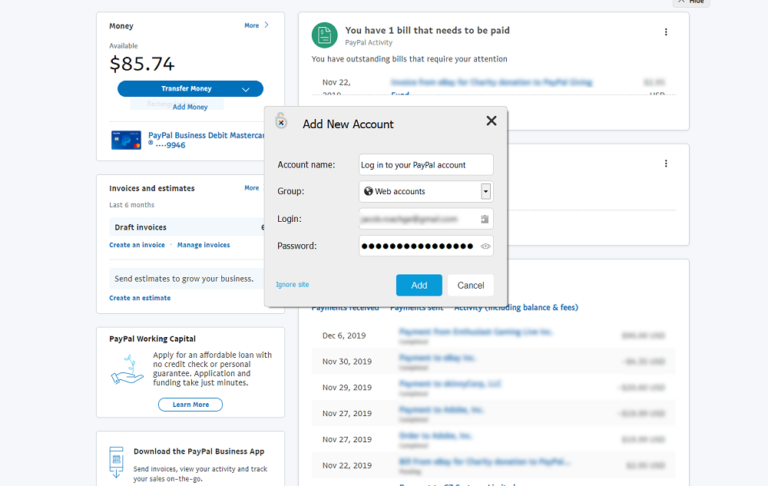The height and width of the screenshot is (486, 768).
Task: Click the bill heading text
Action: (427, 30)
